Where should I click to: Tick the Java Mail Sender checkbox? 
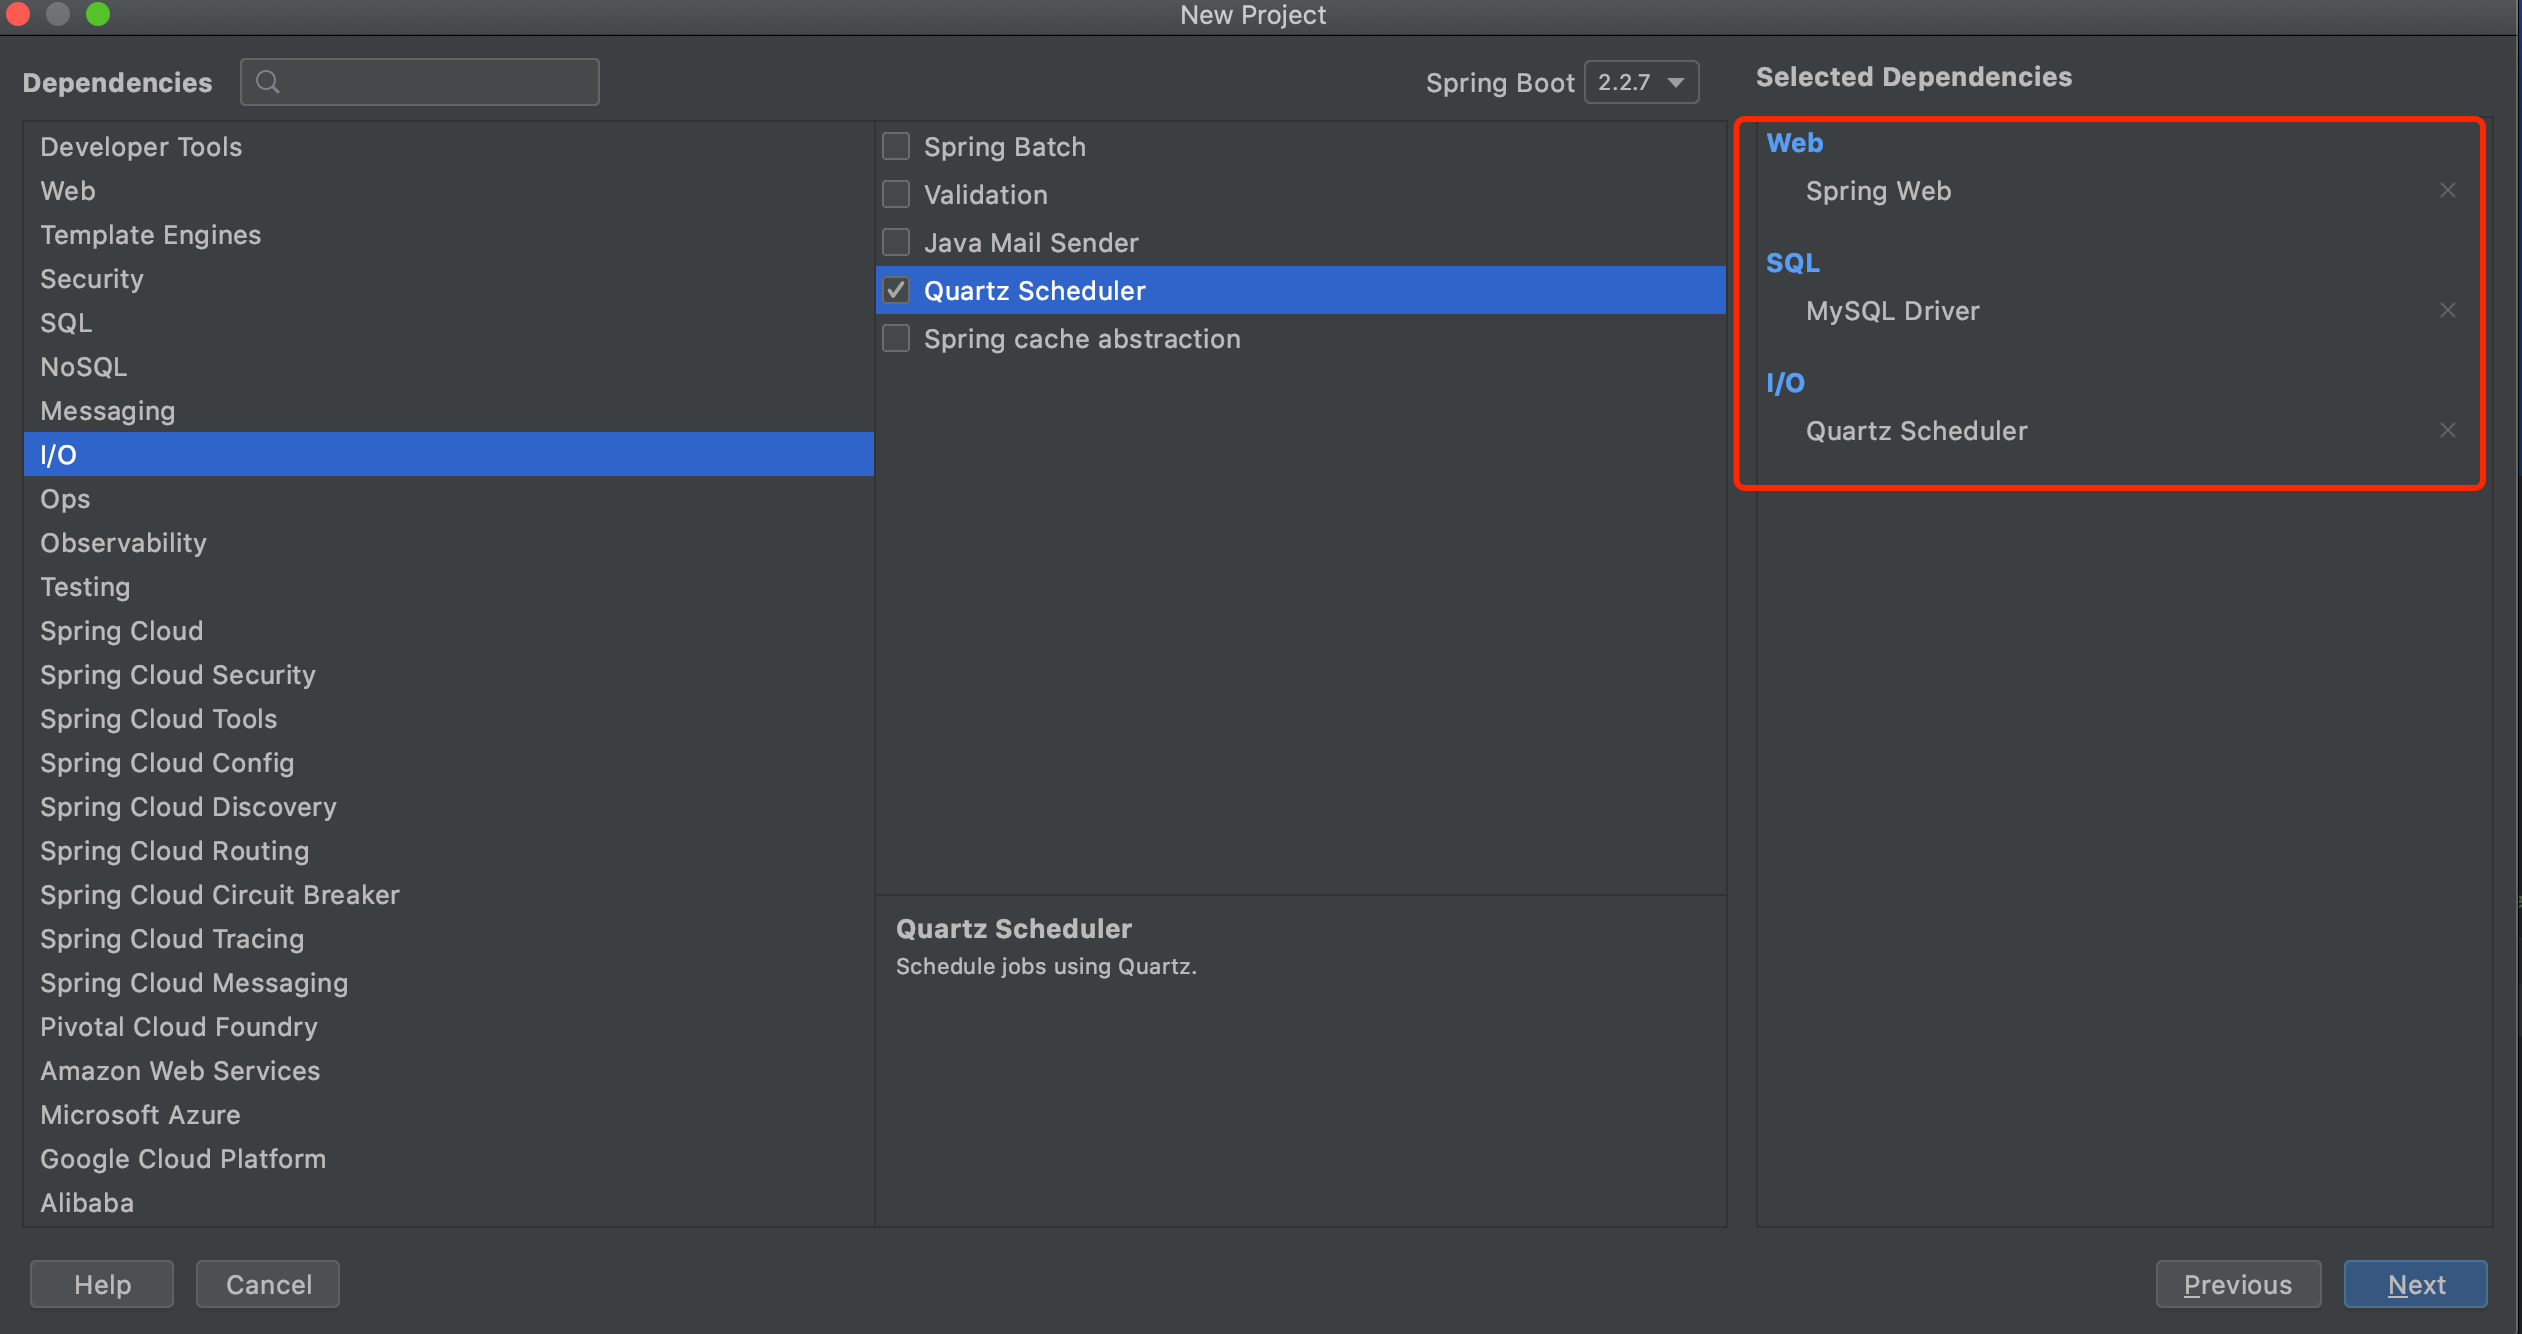(x=896, y=242)
